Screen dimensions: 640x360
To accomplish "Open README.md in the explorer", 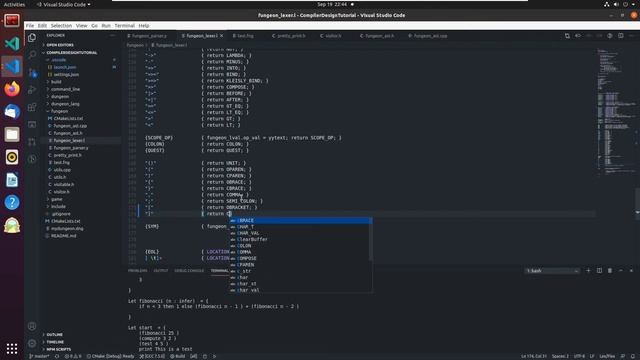I will (x=63, y=236).
